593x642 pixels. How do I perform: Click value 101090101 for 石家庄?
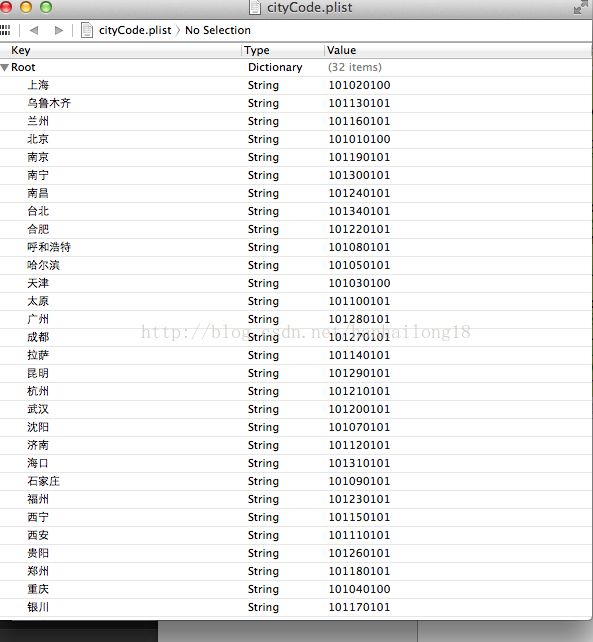pyautogui.click(x=360, y=482)
